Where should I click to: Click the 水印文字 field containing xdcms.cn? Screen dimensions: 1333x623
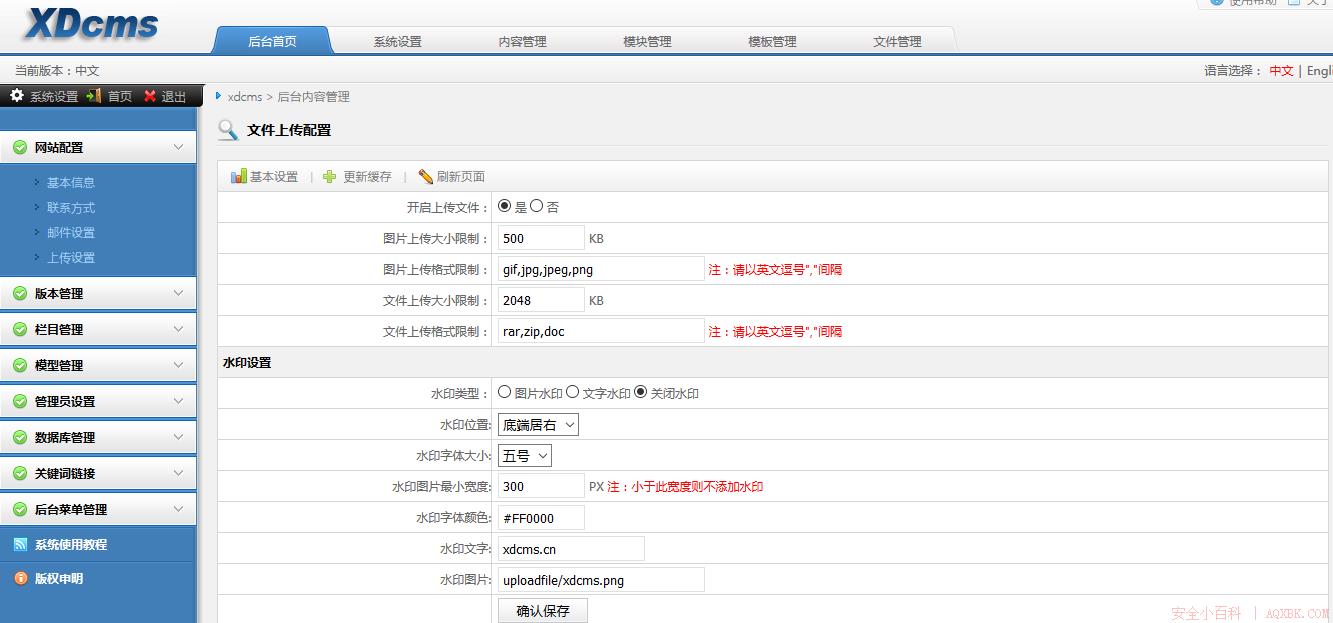click(570, 548)
